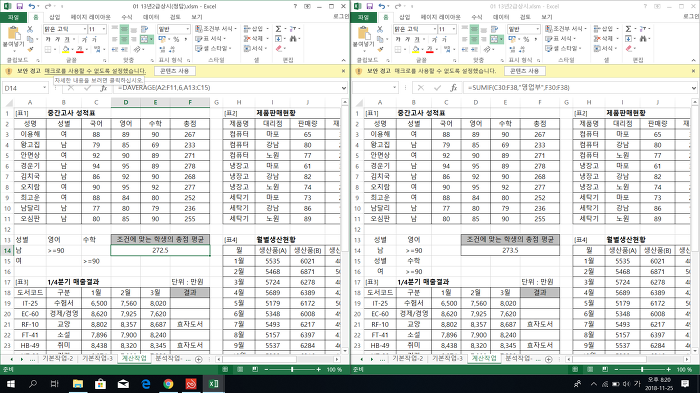Click Save icon in left Excel window
Viewport: 700px width, 393px height.
19,6
